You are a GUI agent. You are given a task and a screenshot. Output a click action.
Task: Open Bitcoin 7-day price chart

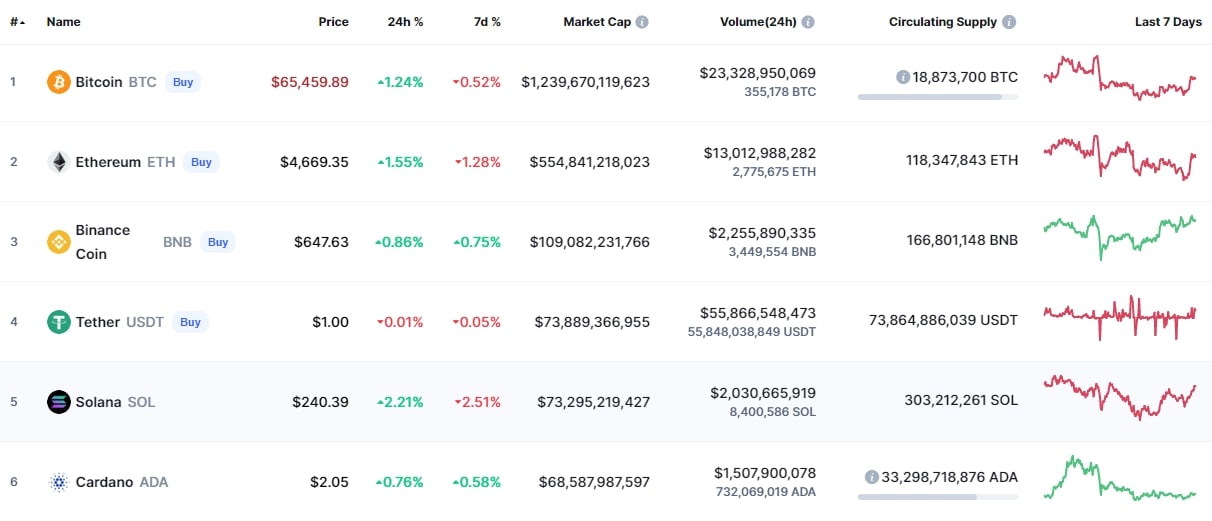[x=1120, y=78]
